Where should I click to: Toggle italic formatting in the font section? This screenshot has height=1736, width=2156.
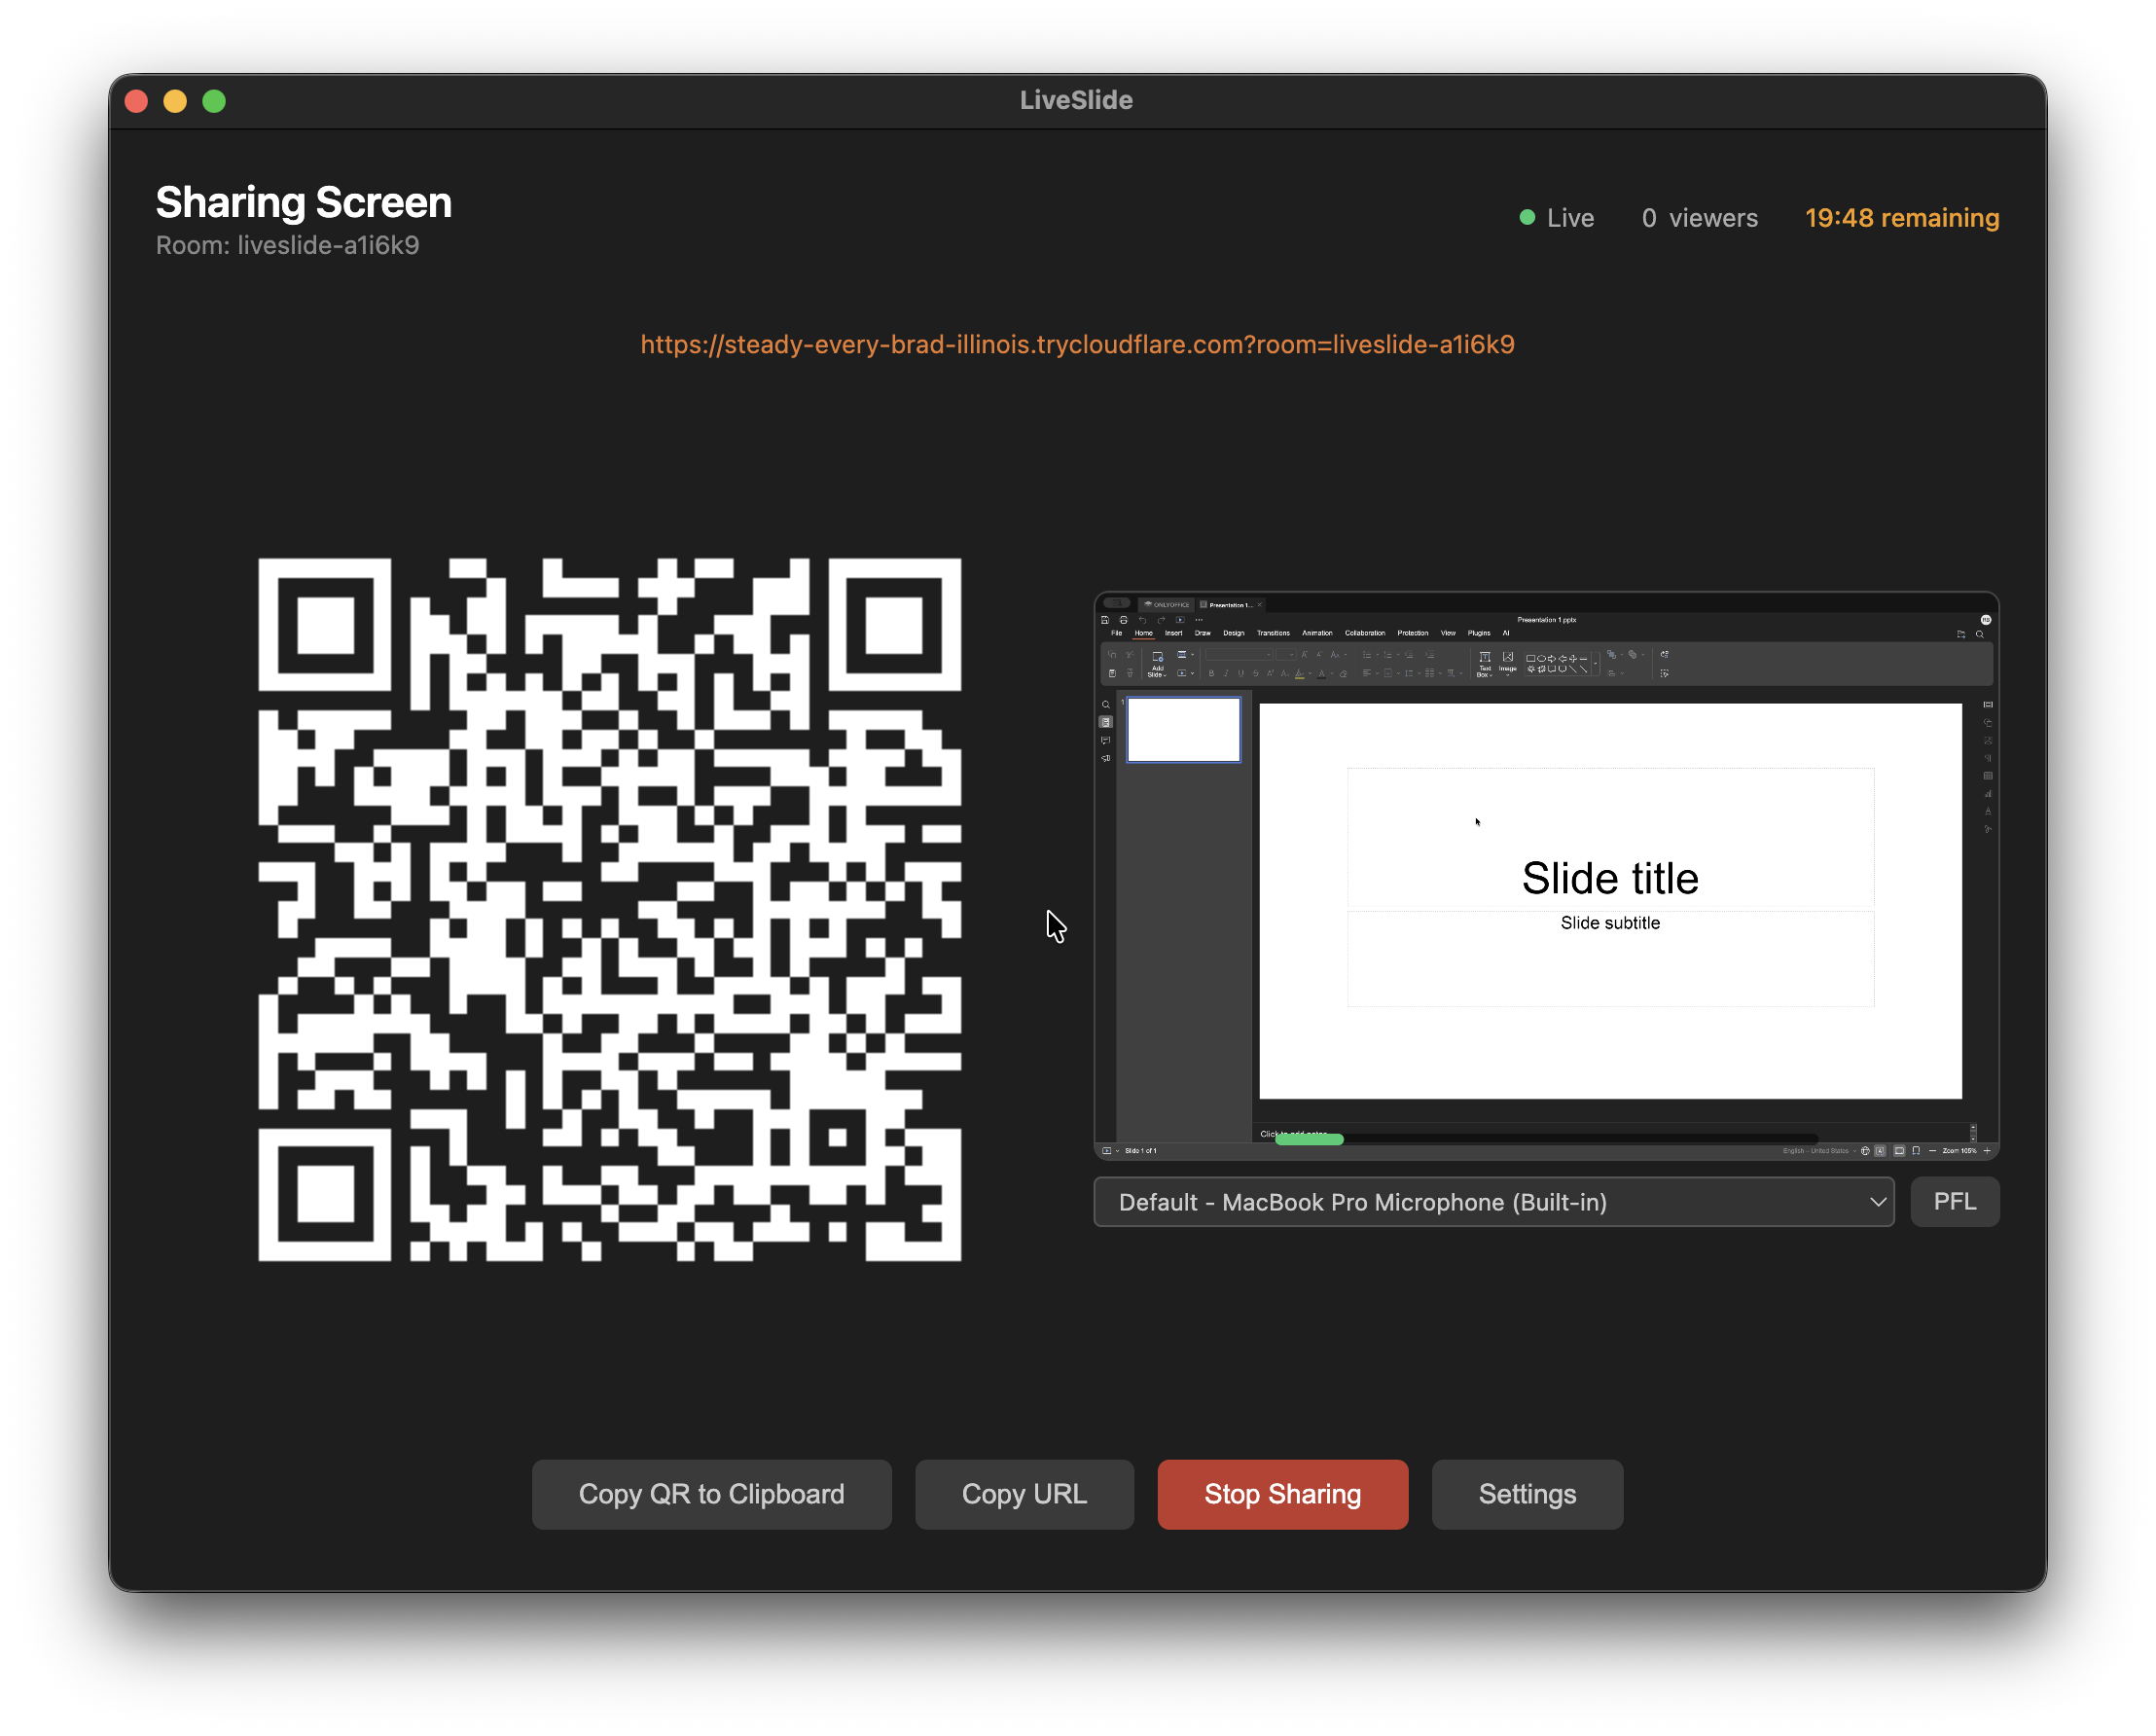[x=1226, y=673]
